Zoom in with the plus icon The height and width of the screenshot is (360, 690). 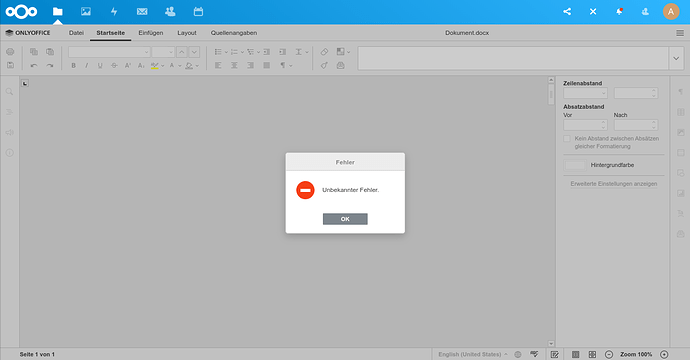pos(664,354)
